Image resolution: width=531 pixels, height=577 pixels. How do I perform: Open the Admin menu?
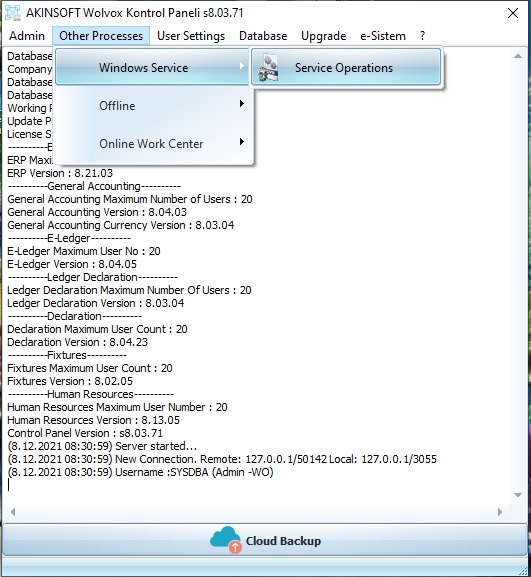click(x=27, y=36)
